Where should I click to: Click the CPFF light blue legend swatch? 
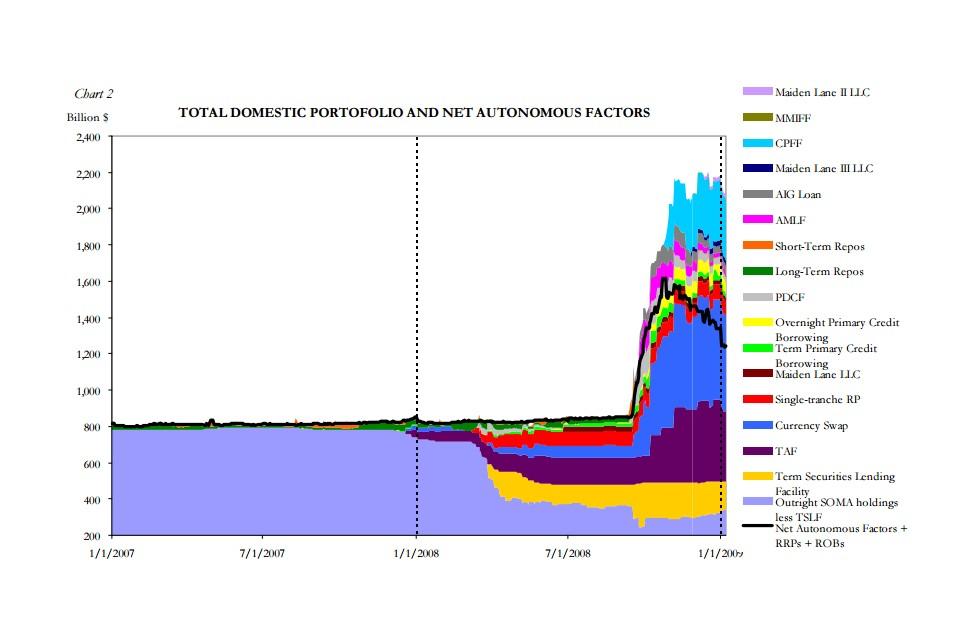click(x=757, y=143)
